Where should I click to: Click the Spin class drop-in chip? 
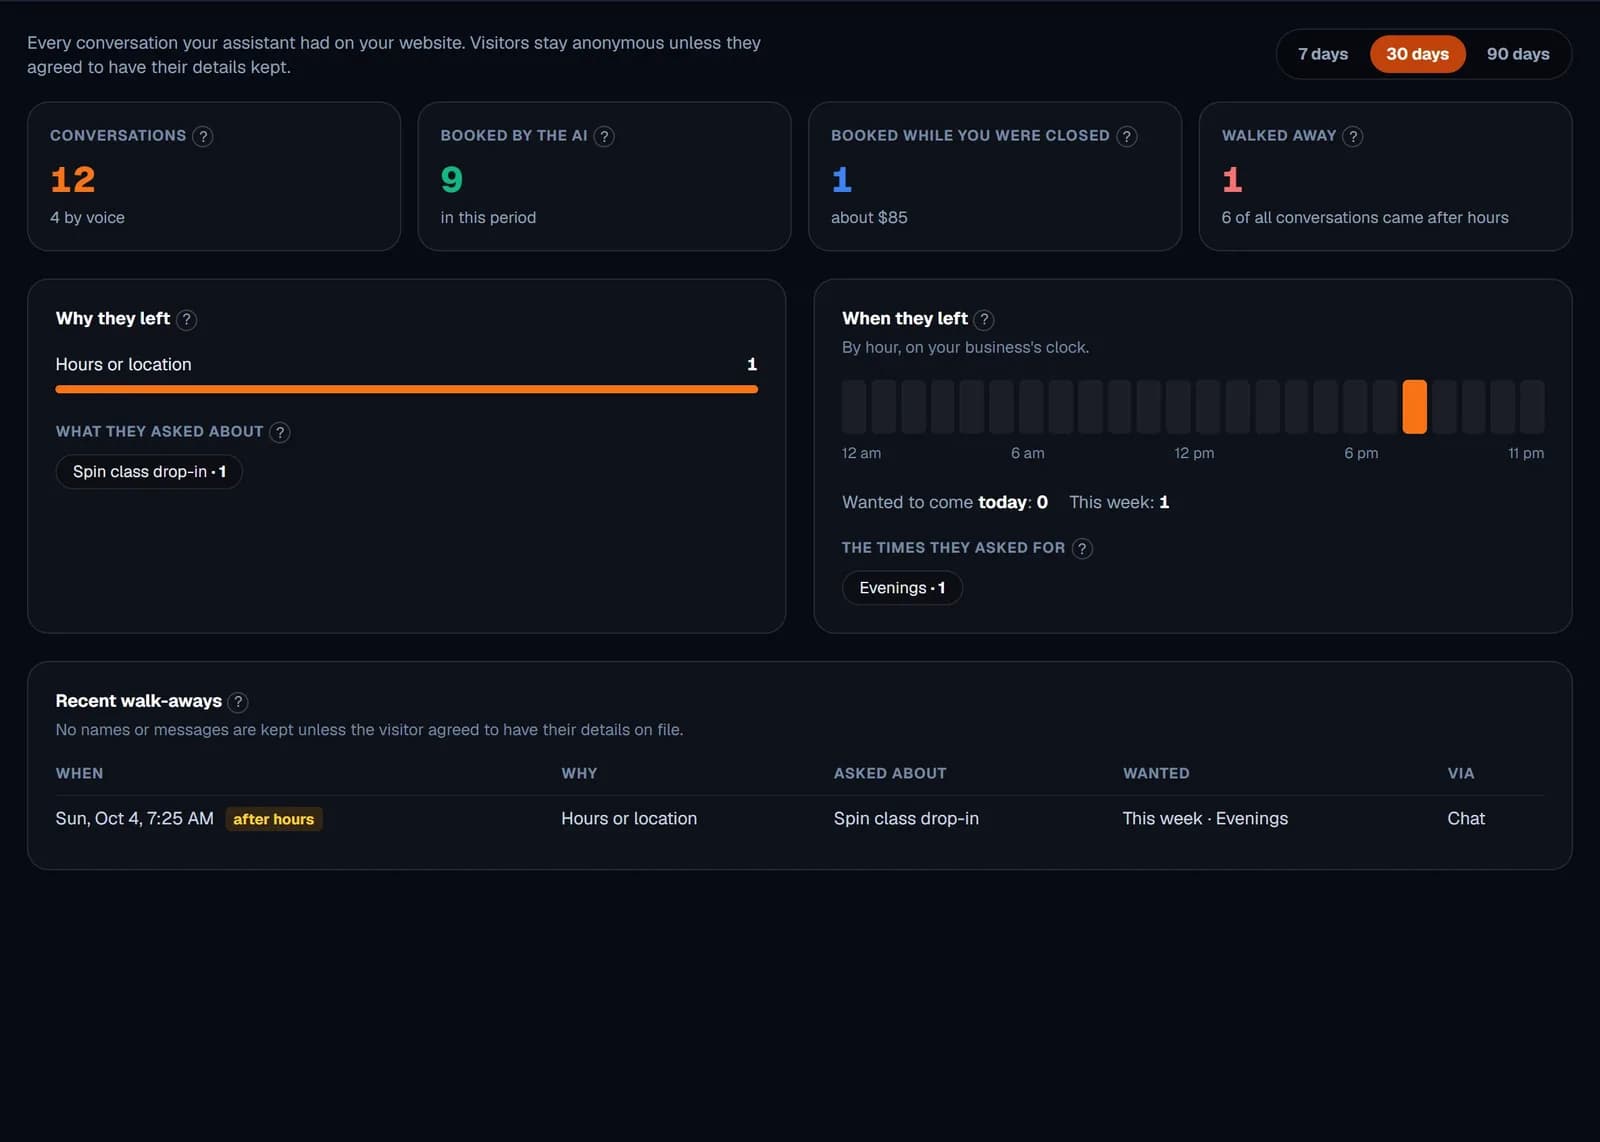click(149, 472)
